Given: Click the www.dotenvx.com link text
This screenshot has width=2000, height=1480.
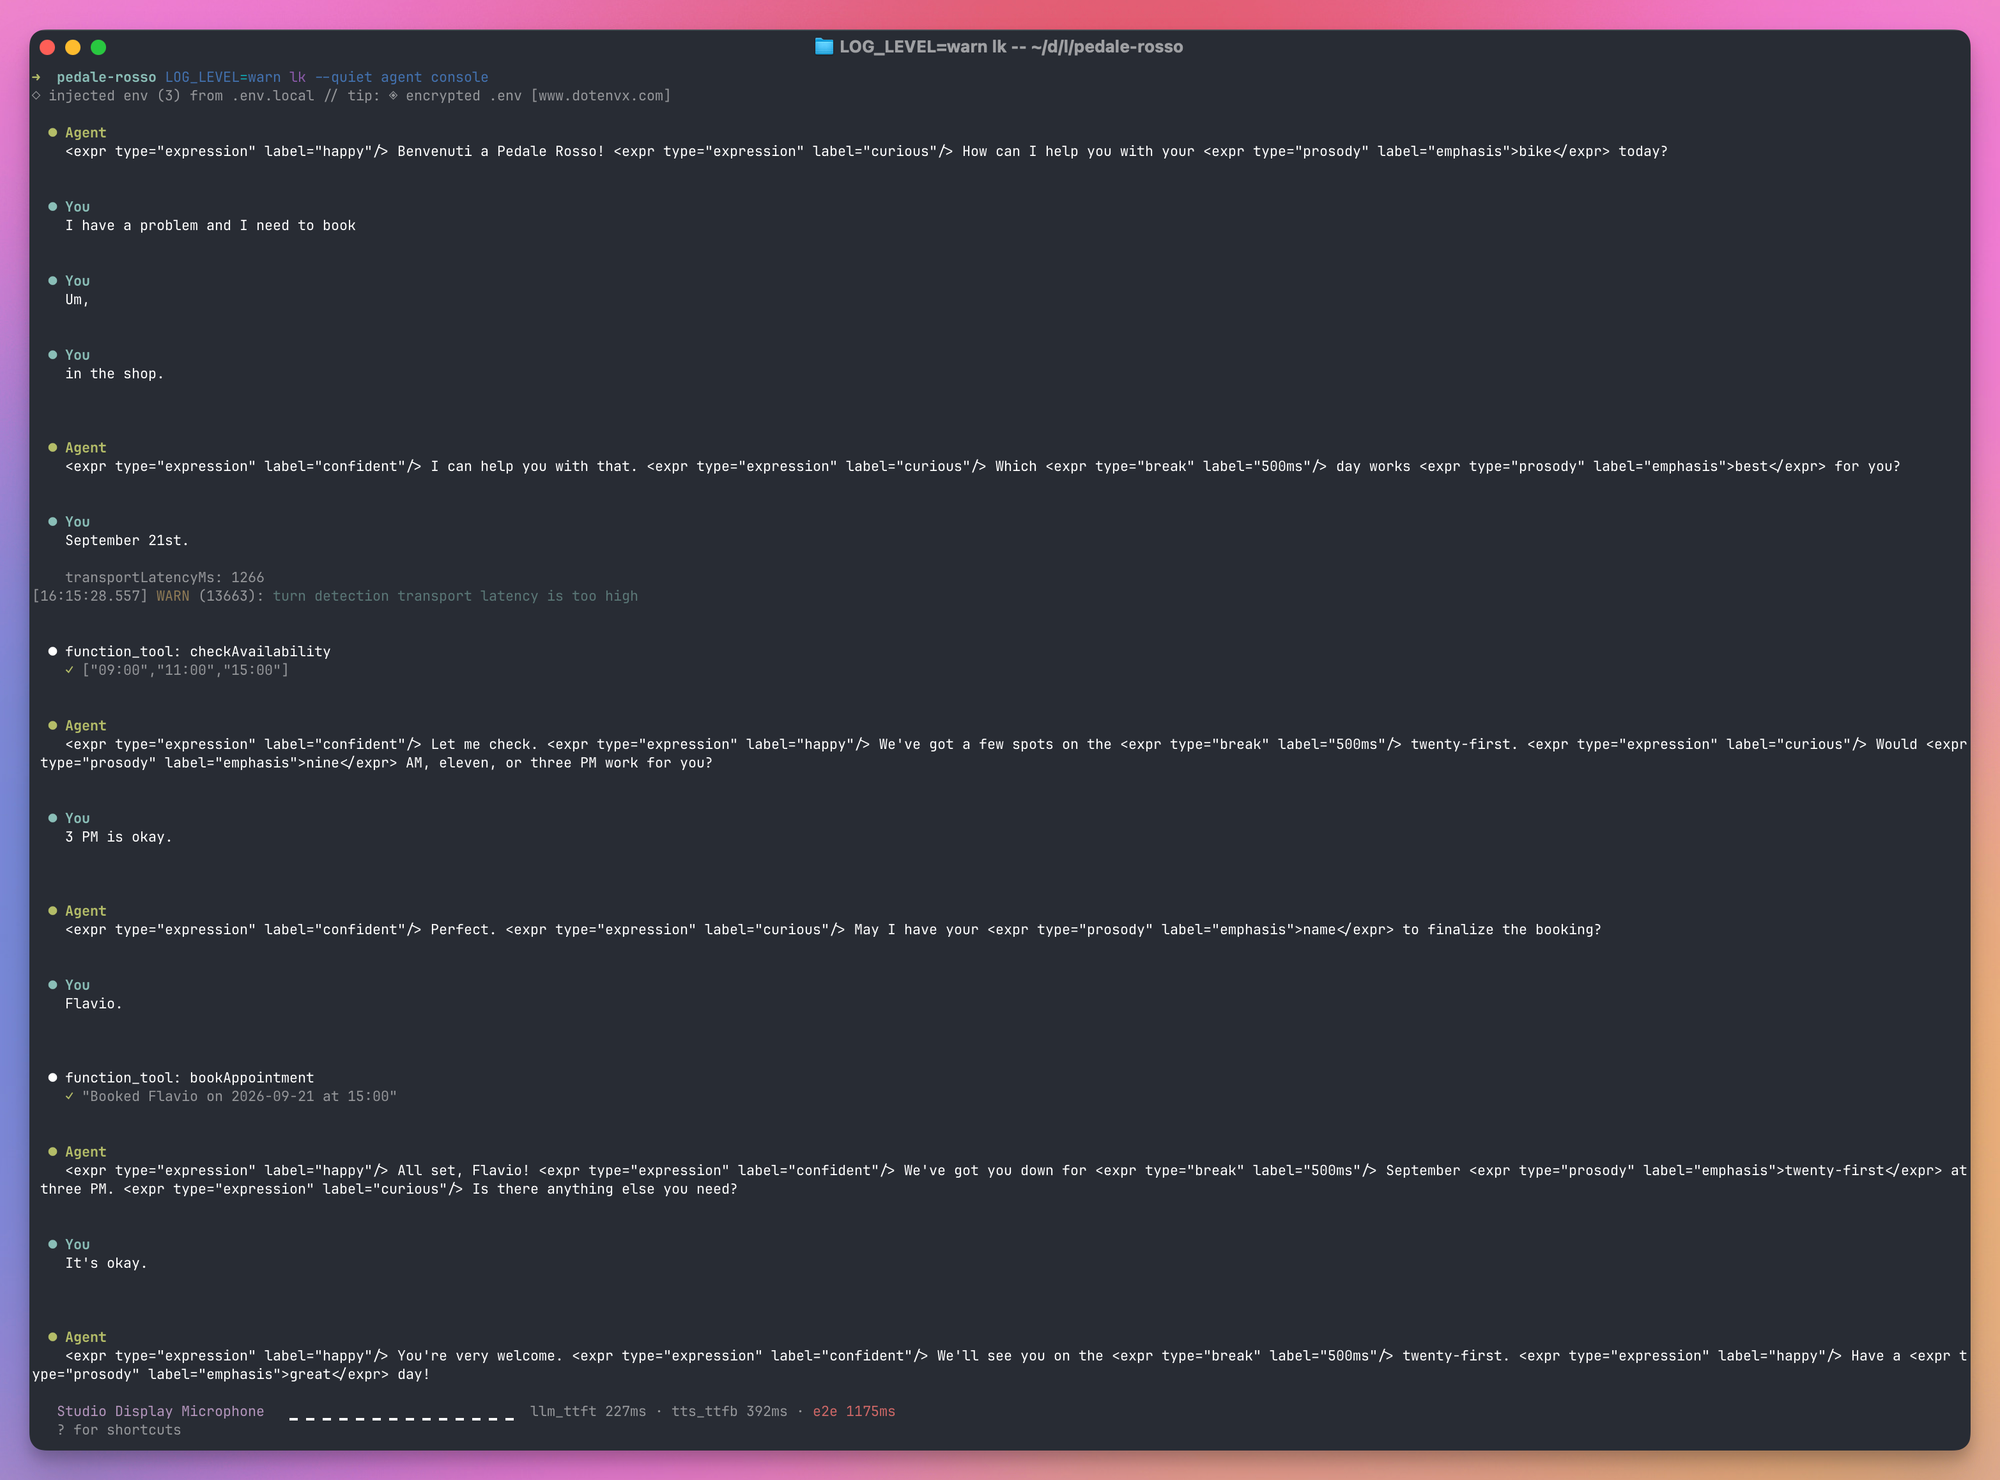Looking at the screenshot, I should [x=600, y=96].
